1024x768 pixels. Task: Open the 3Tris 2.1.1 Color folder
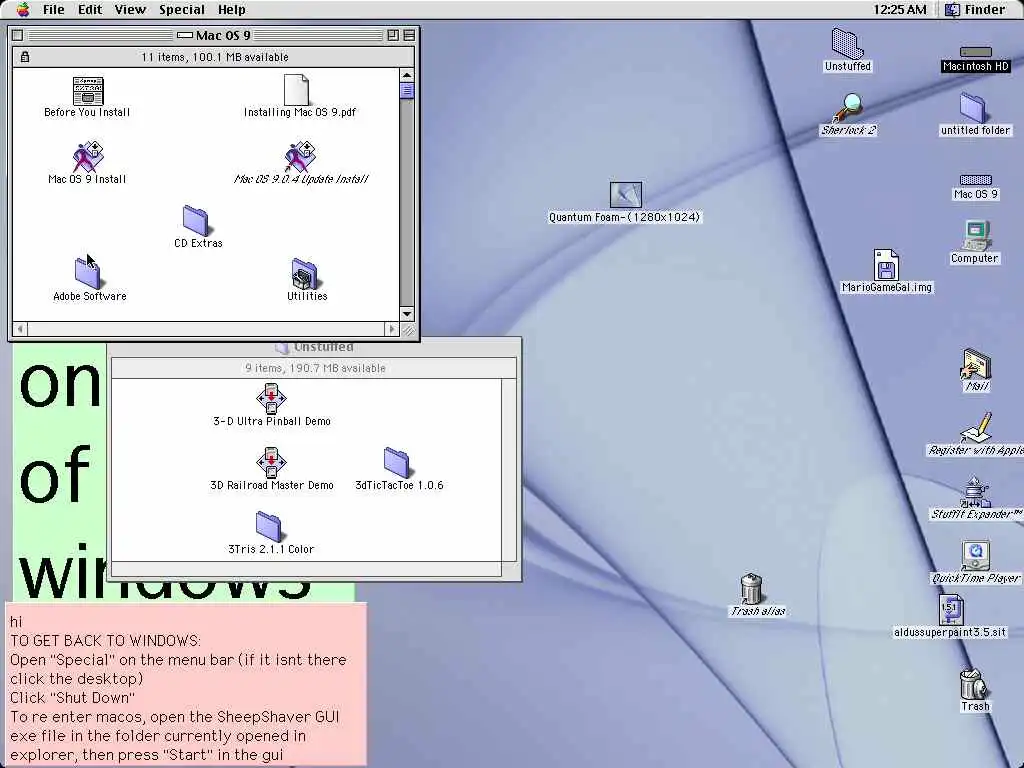tap(268, 526)
